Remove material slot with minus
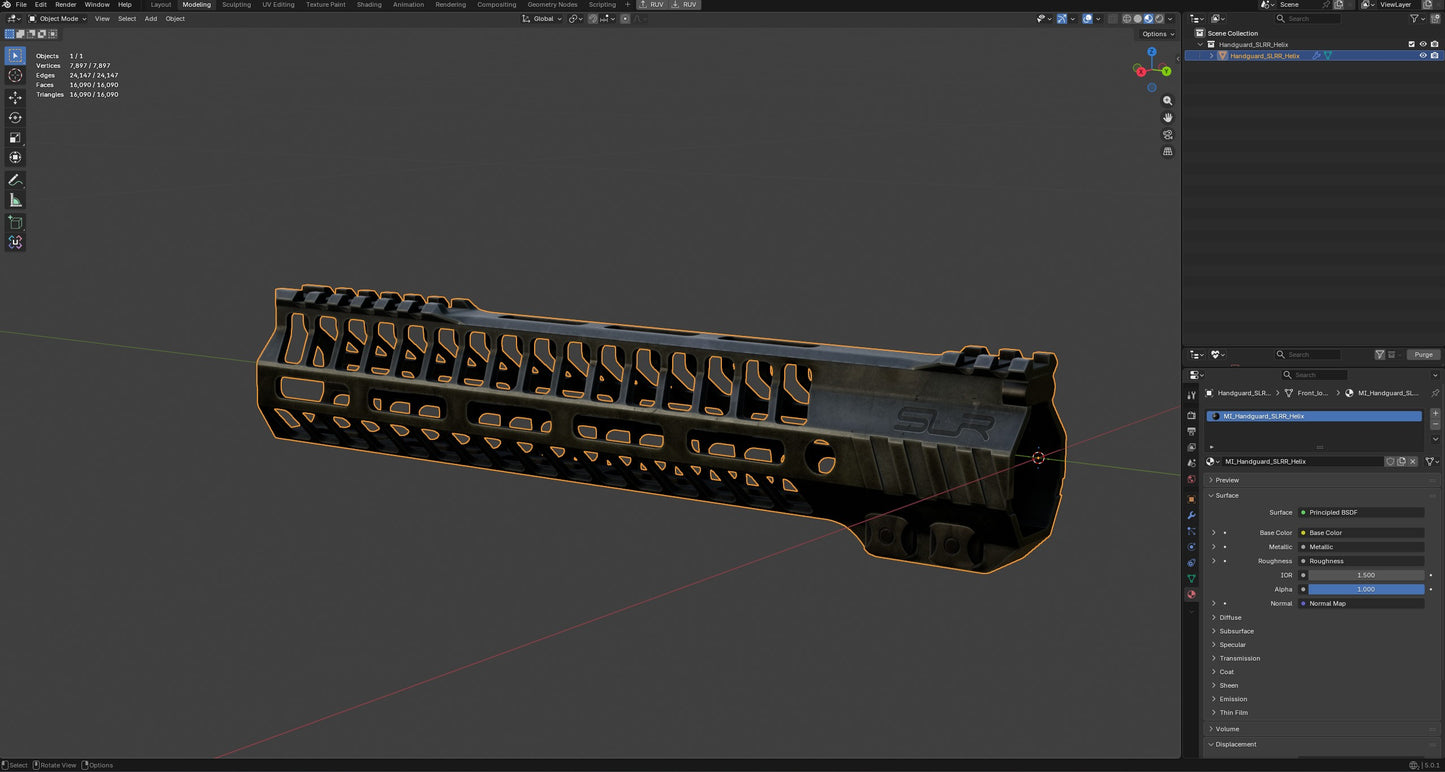1445x772 pixels. (1435, 424)
